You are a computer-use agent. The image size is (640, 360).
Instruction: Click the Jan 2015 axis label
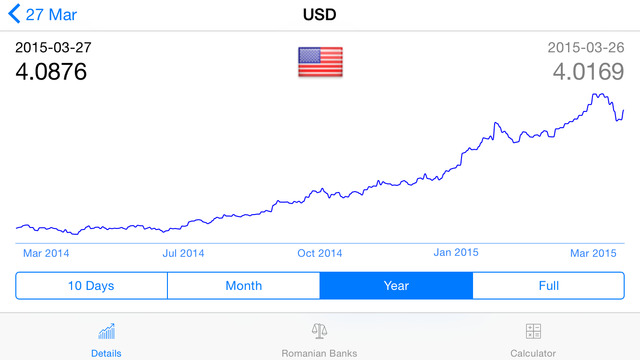click(x=456, y=253)
